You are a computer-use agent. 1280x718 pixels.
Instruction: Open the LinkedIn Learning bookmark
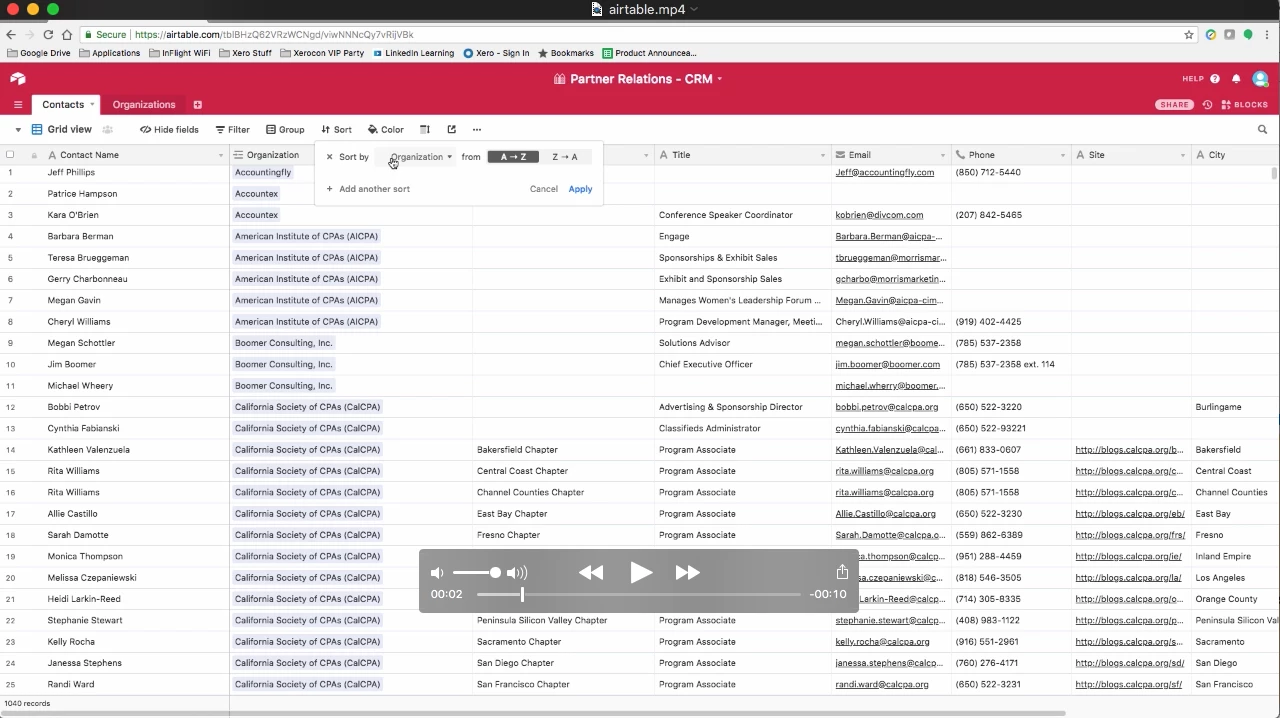click(413, 53)
